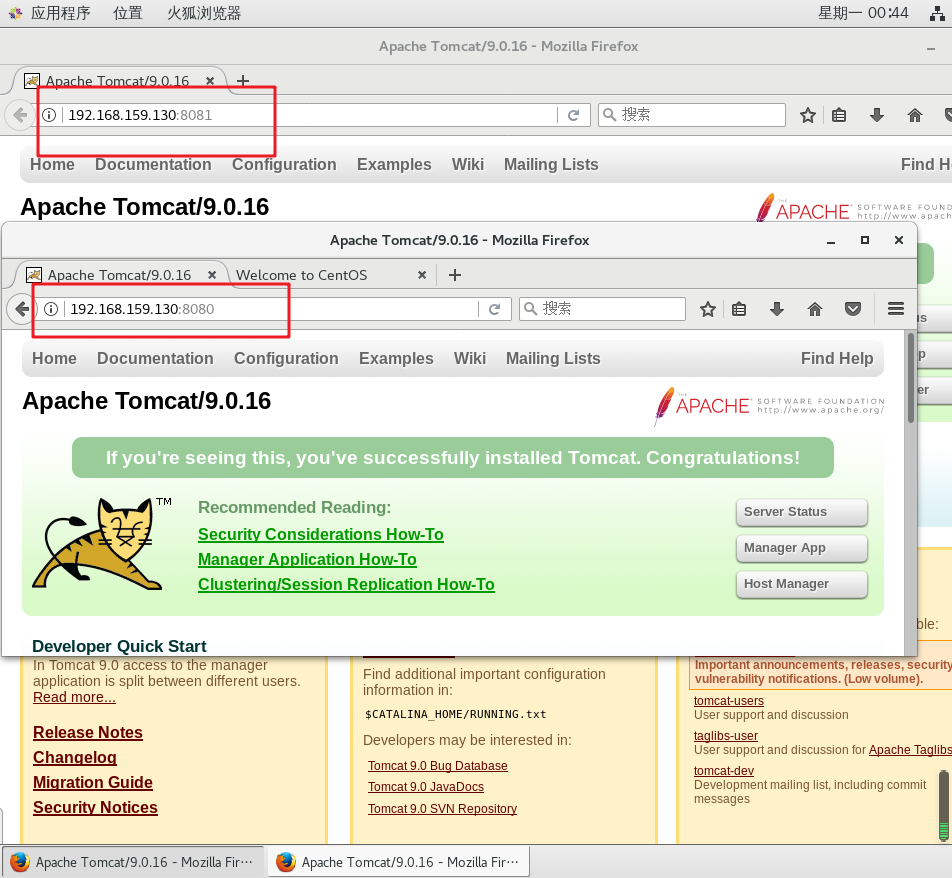This screenshot has width=952, height=878.
Task: Open Mailing Lists in the front window's Tomcat nav
Action: [553, 358]
